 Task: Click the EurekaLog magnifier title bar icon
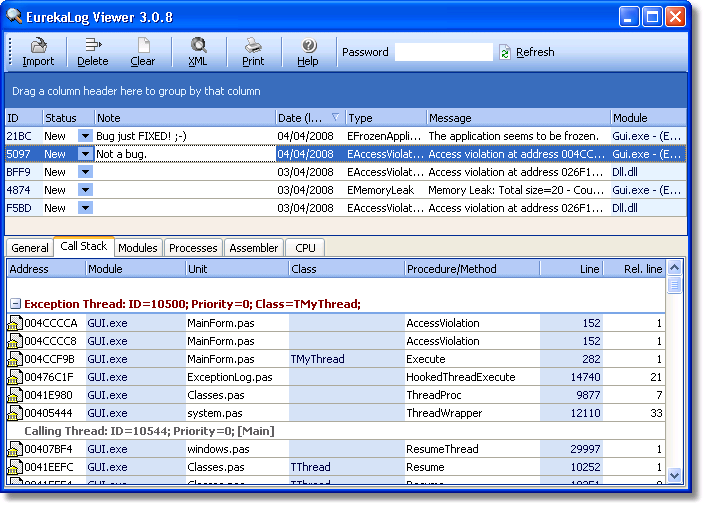[x=14, y=17]
